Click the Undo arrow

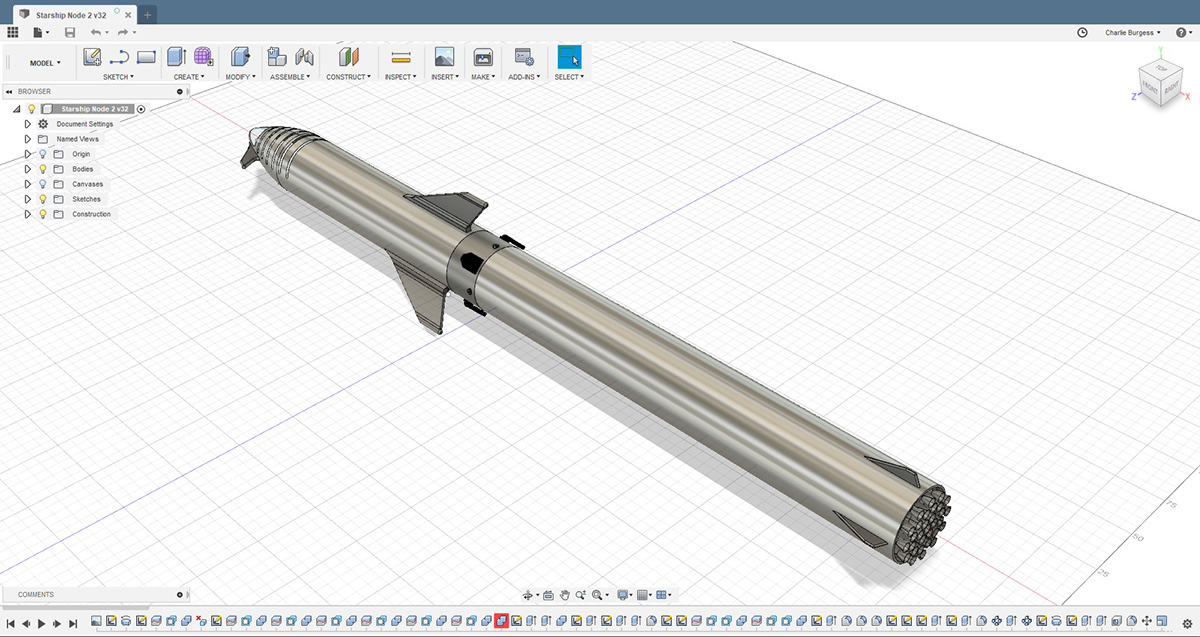96,33
